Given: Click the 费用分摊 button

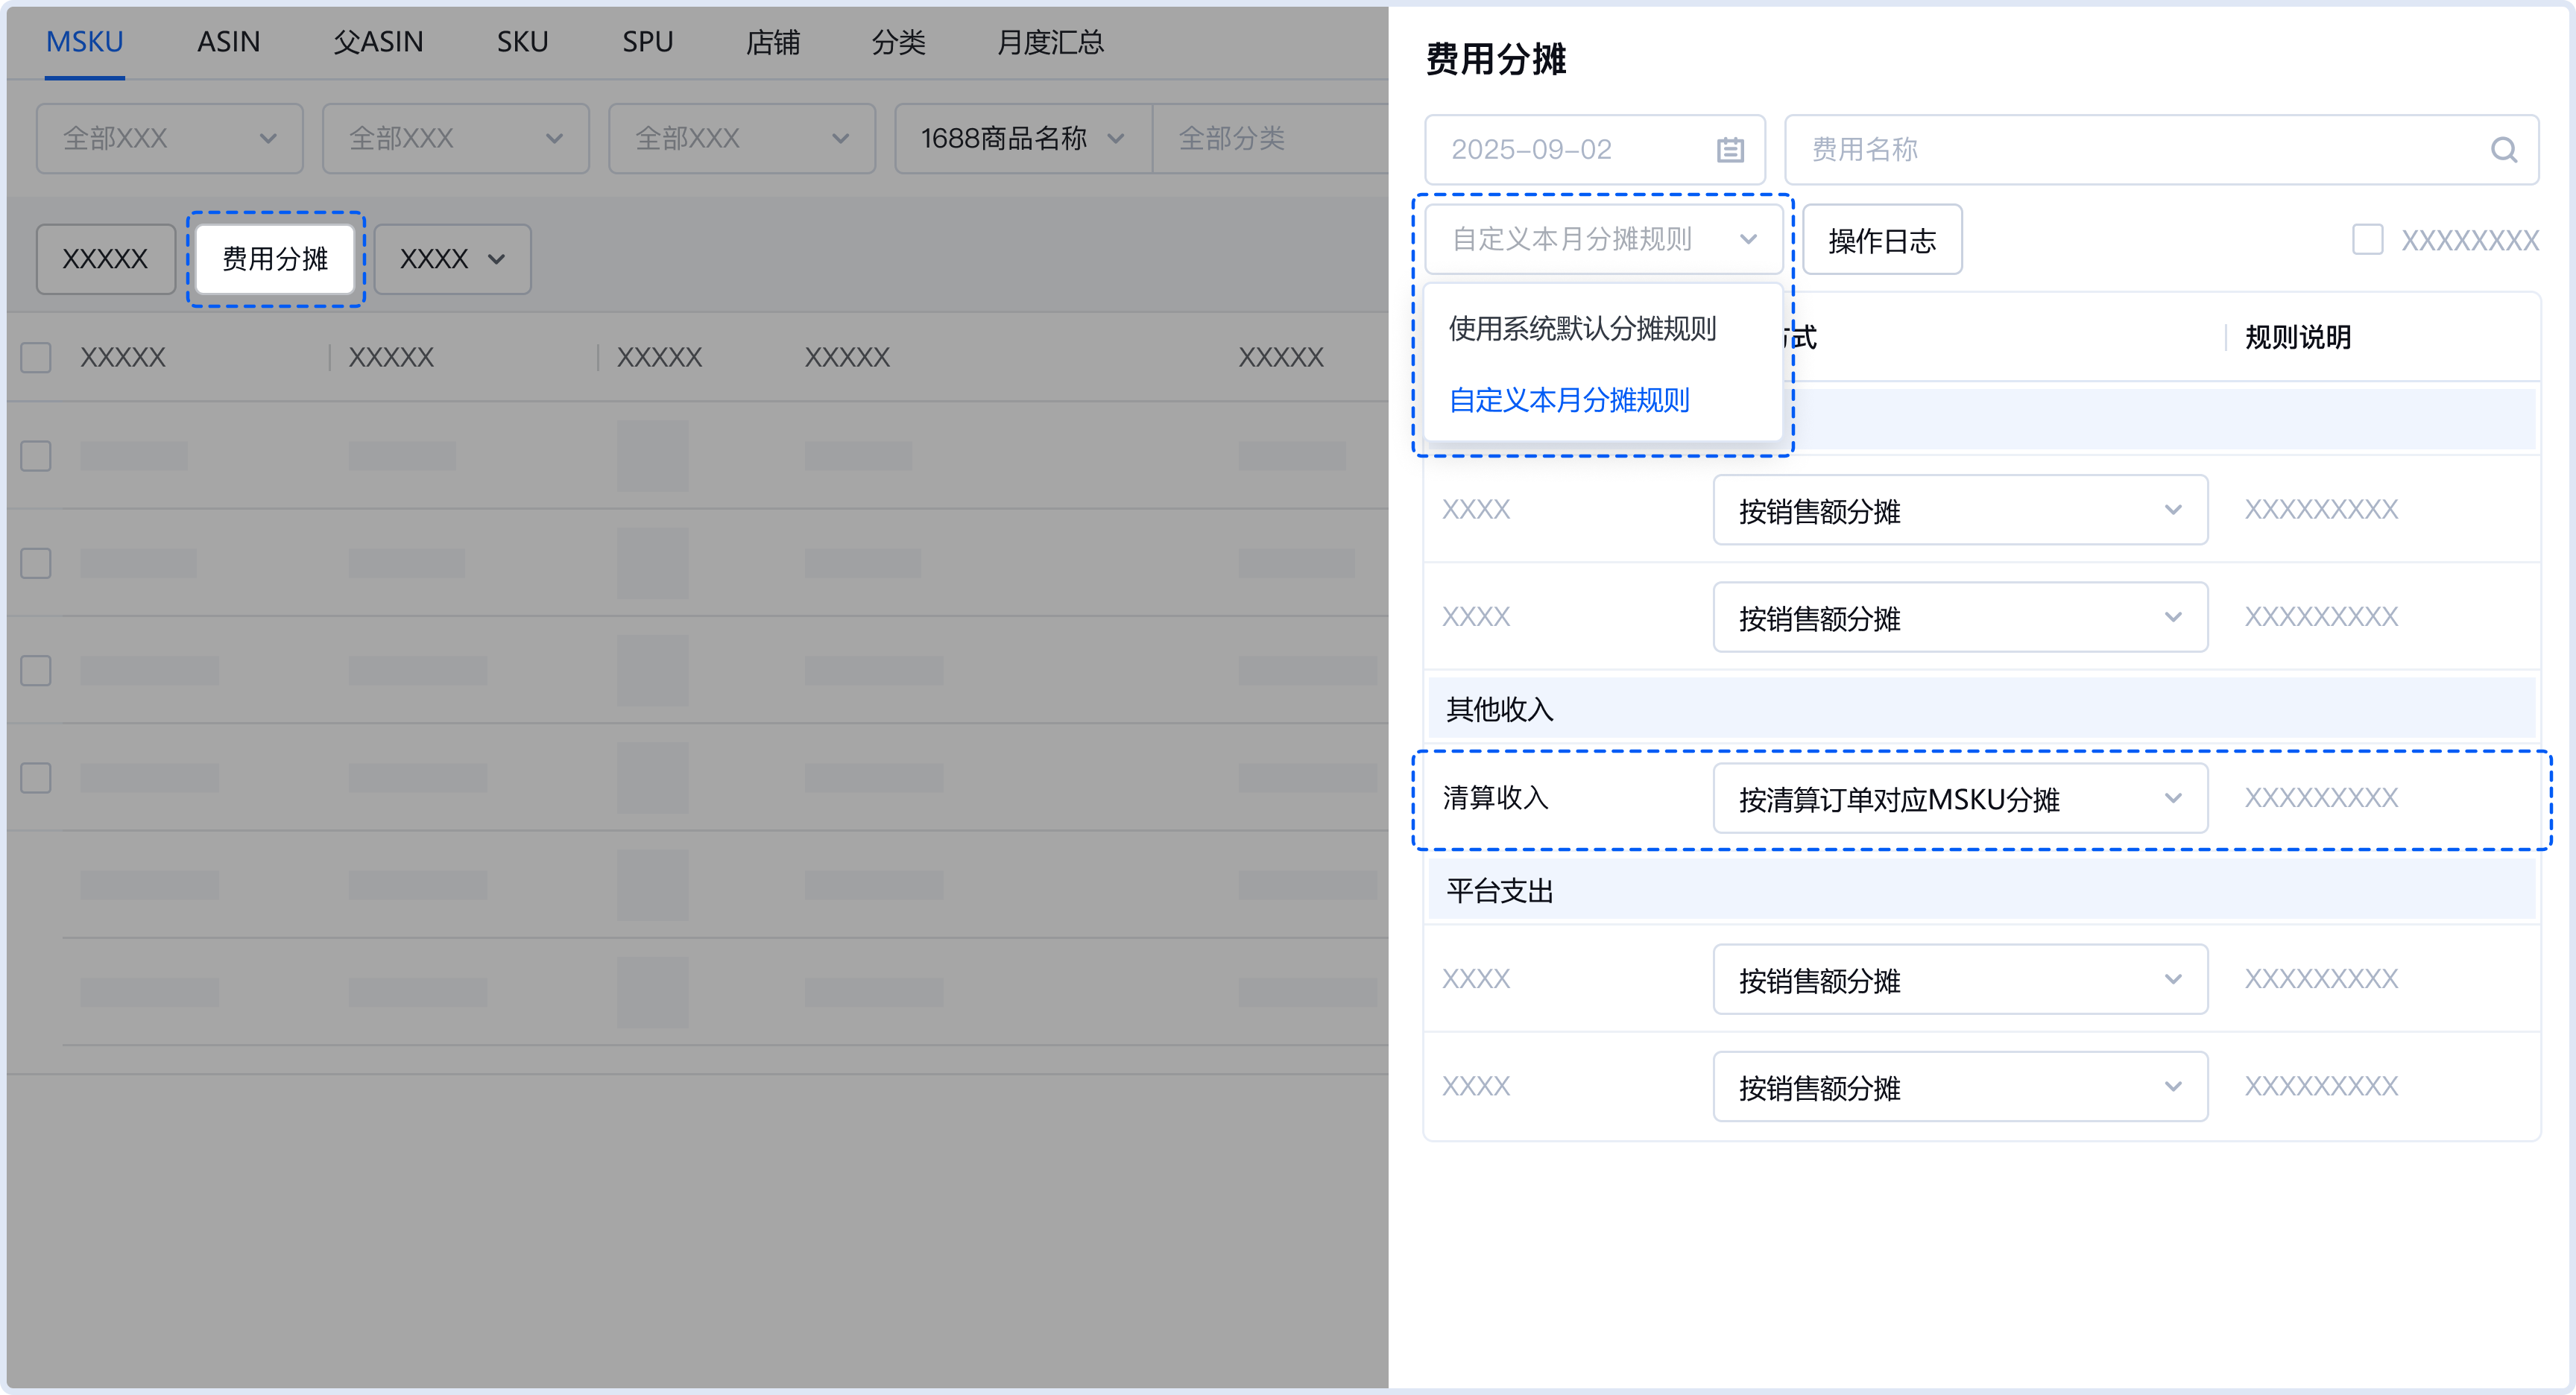Looking at the screenshot, I should coord(275,259).
